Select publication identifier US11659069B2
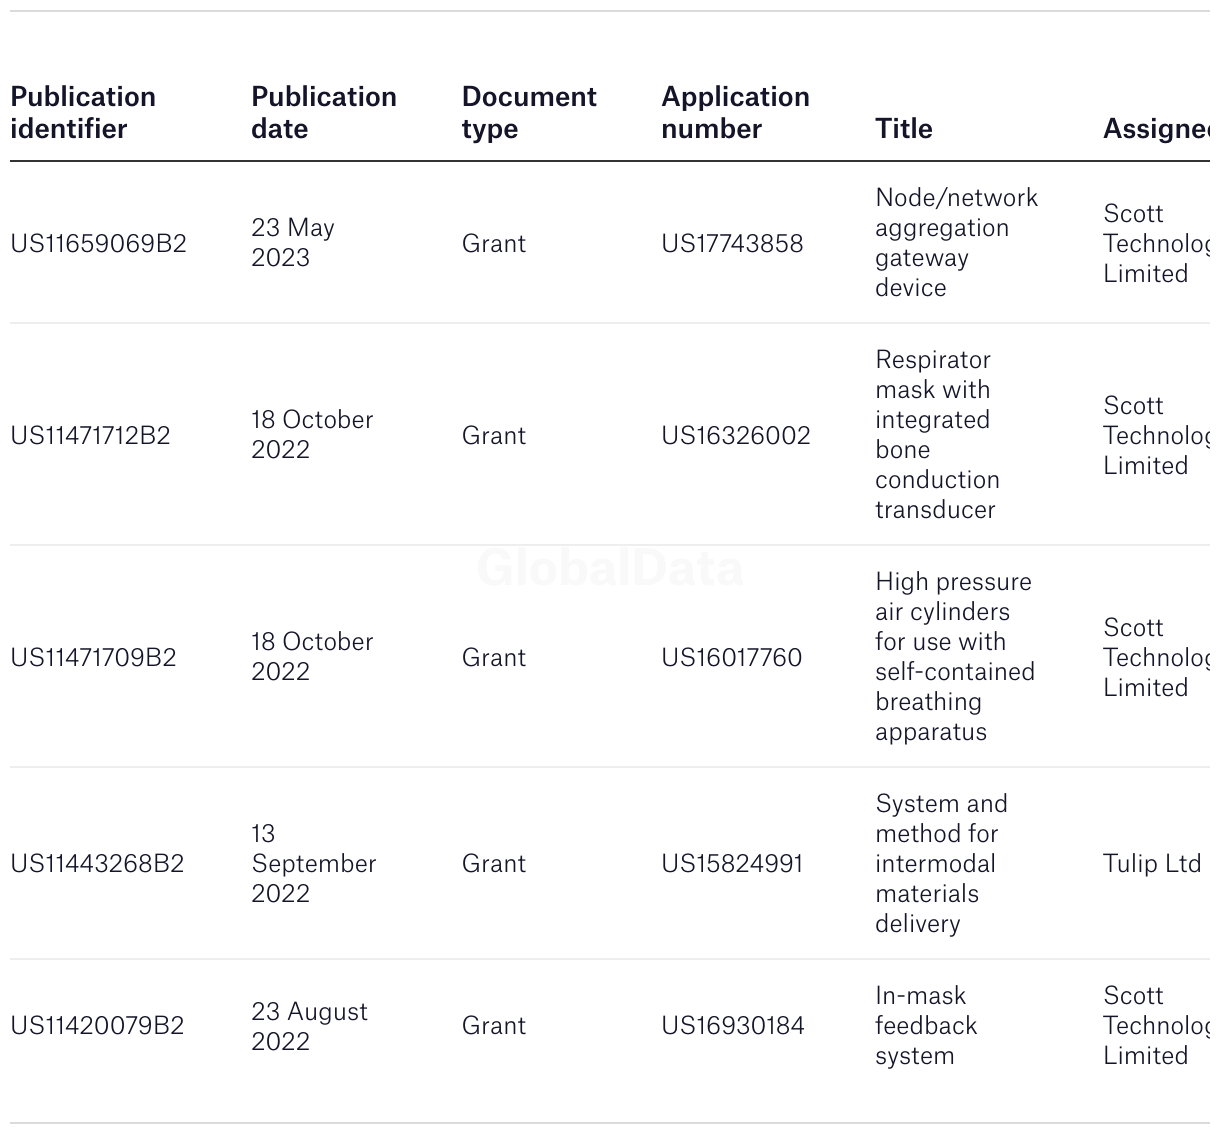The width and height of the screenshot is (1220, 1134). click(x=98, y=243)
